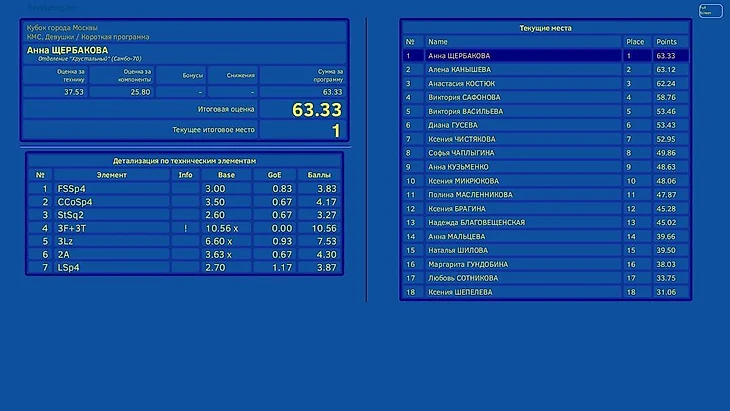Viewport: 730px width, 411px height.
Task: Click the exclamation mark in Info column
Action: coord(185,228)
